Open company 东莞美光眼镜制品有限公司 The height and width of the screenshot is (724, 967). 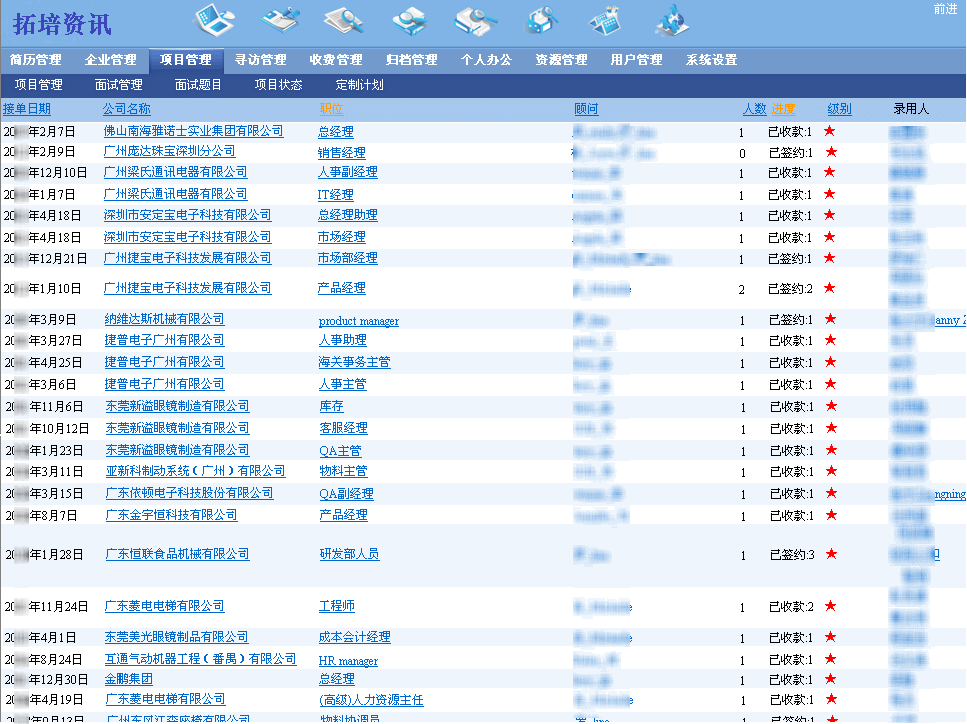[x=176, y=636]
